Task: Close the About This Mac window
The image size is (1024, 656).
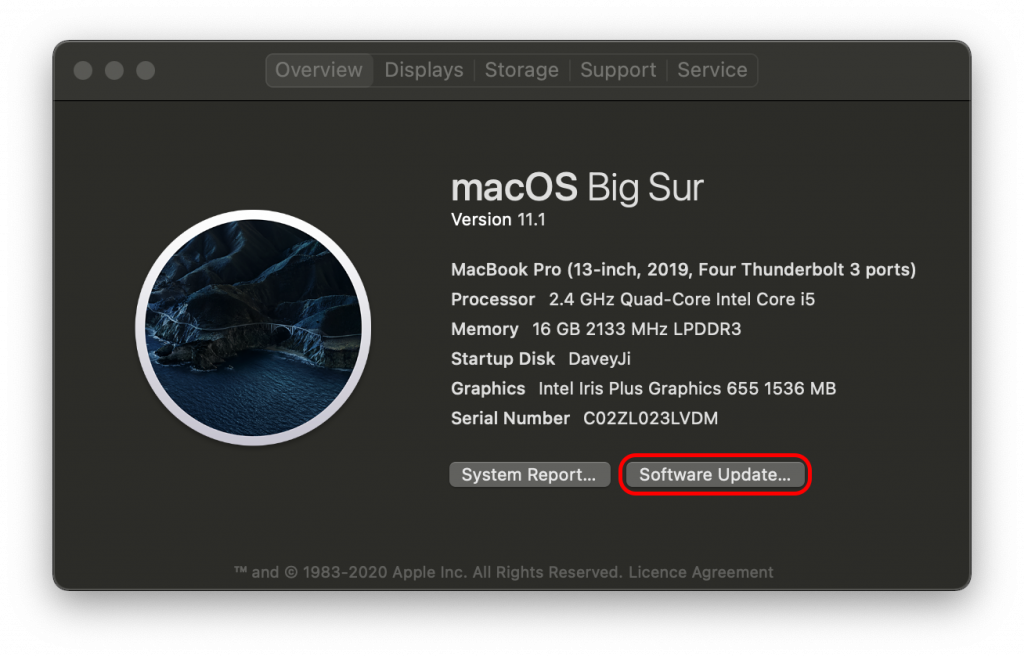Action: point(83,70)
